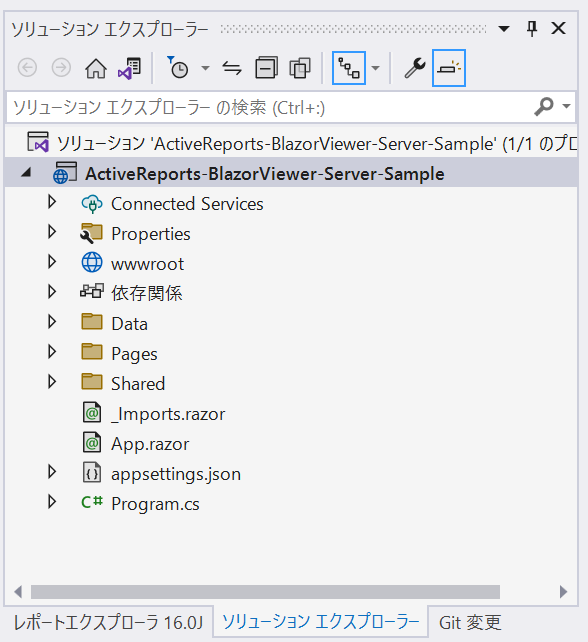This screenshot has height=642, width=588.
Task: Click the Home icon in Solution Explorer toolbar
Action: click(96, 68)
